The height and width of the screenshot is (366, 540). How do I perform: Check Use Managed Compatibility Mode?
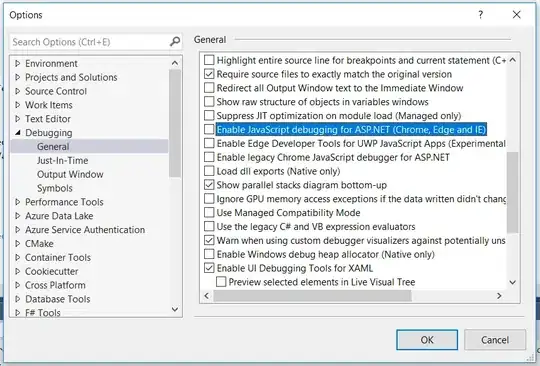click(x=209, y=212)
